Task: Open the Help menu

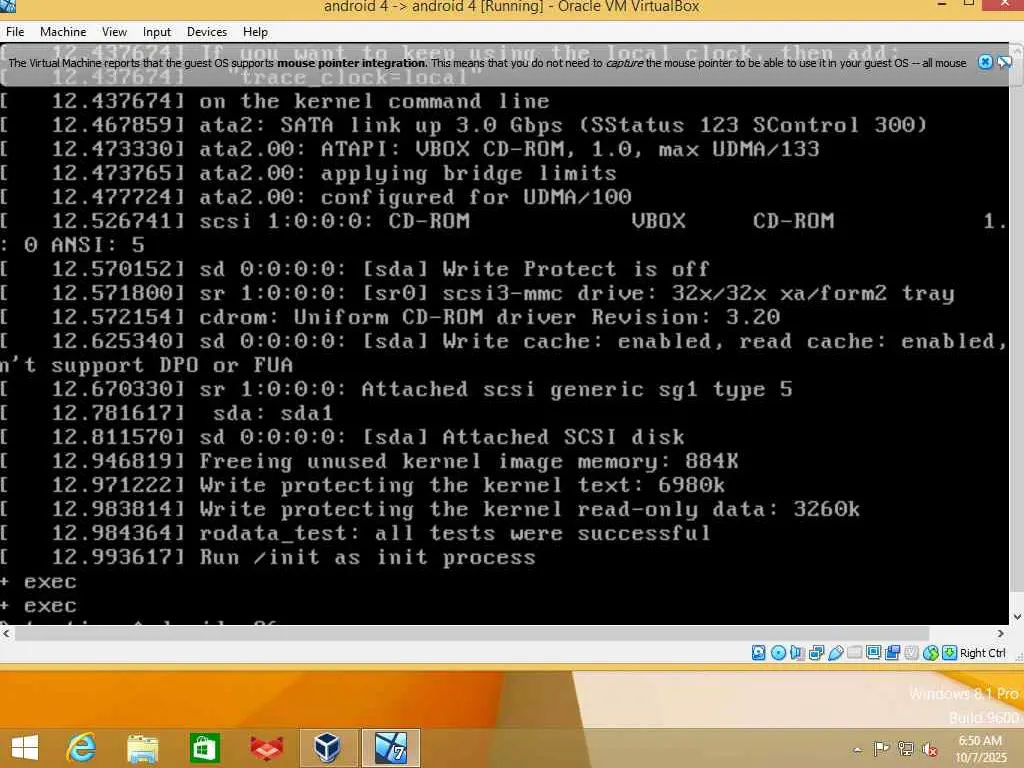Action: point(255,31)
